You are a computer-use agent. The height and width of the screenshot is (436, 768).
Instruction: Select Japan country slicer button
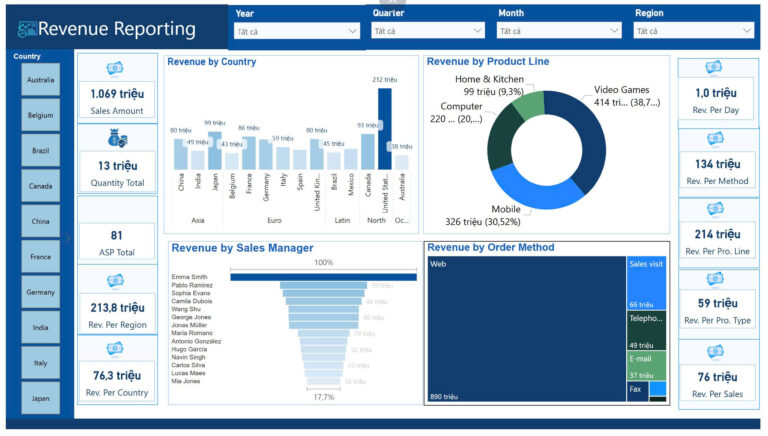pos(41,398)
